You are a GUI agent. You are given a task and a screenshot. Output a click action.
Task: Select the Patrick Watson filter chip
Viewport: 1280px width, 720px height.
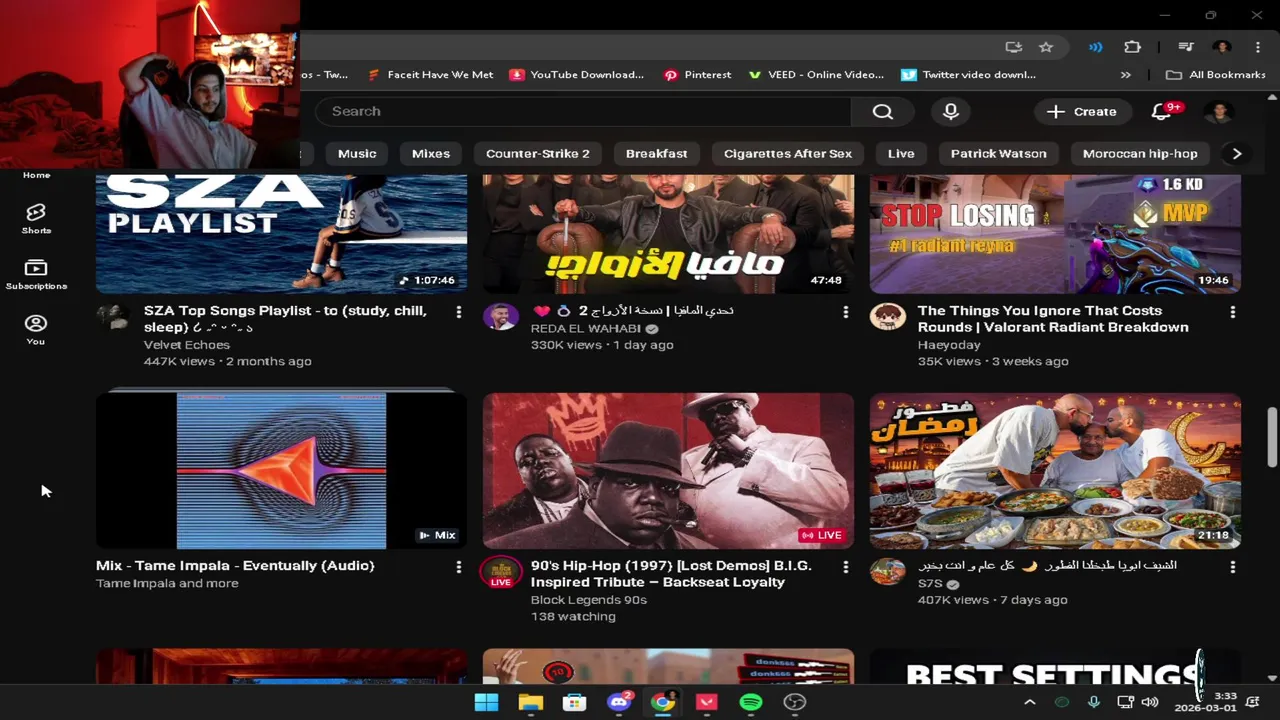tap(998, 153)
